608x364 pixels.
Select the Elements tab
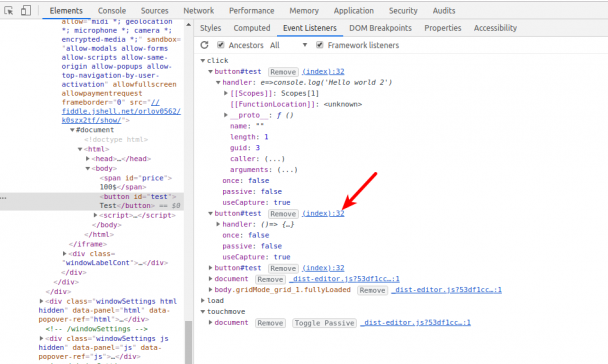click(66, 11)
